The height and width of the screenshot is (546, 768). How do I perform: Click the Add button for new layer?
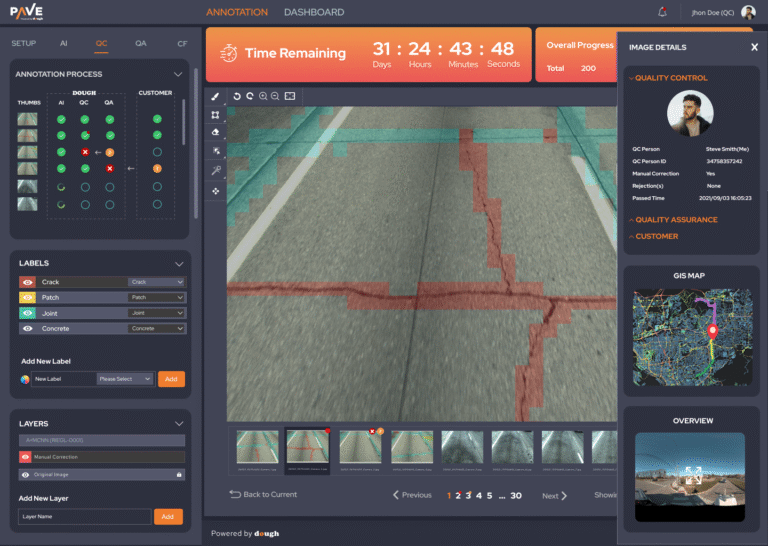point(167,516)
